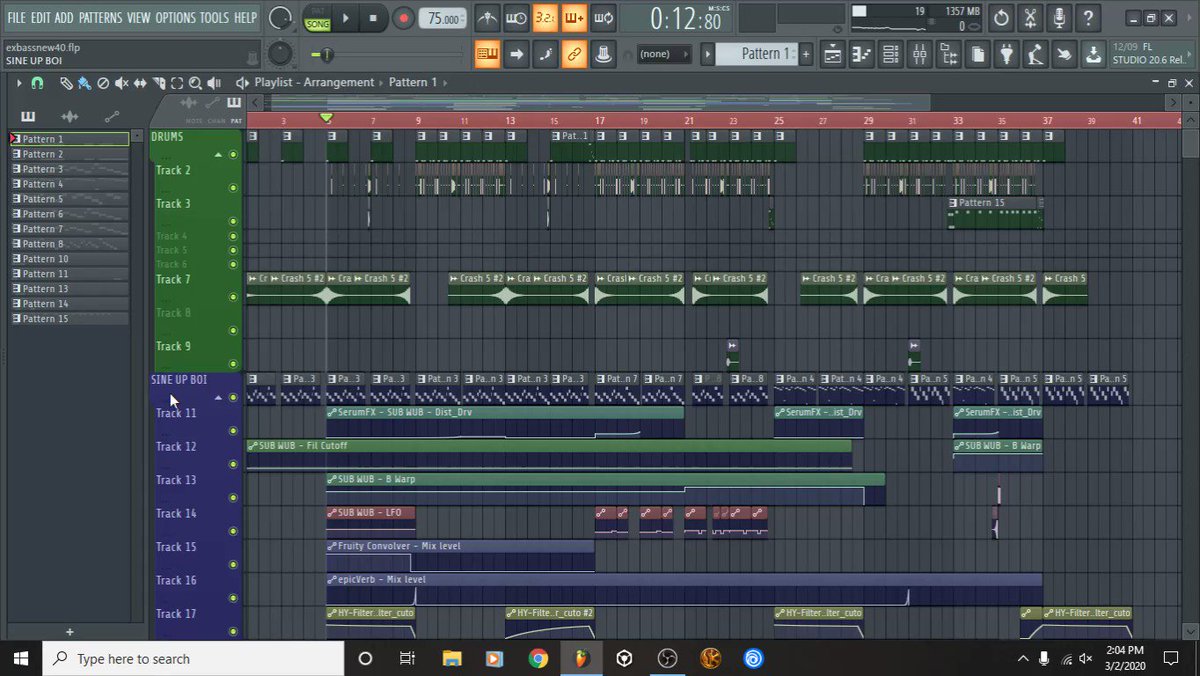Toggle the PAT/SONG mode switch
This screenshot has width=1200, height=676.
[x=317, y=18]
